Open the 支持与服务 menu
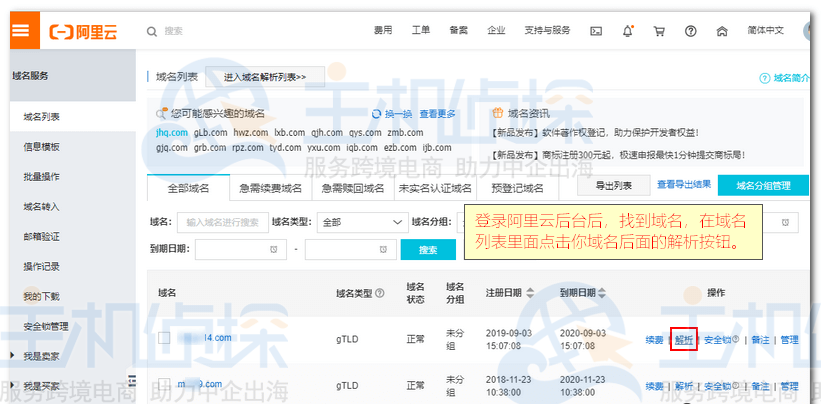The width and height of the screenshot is (821, 404). point(547,30)
